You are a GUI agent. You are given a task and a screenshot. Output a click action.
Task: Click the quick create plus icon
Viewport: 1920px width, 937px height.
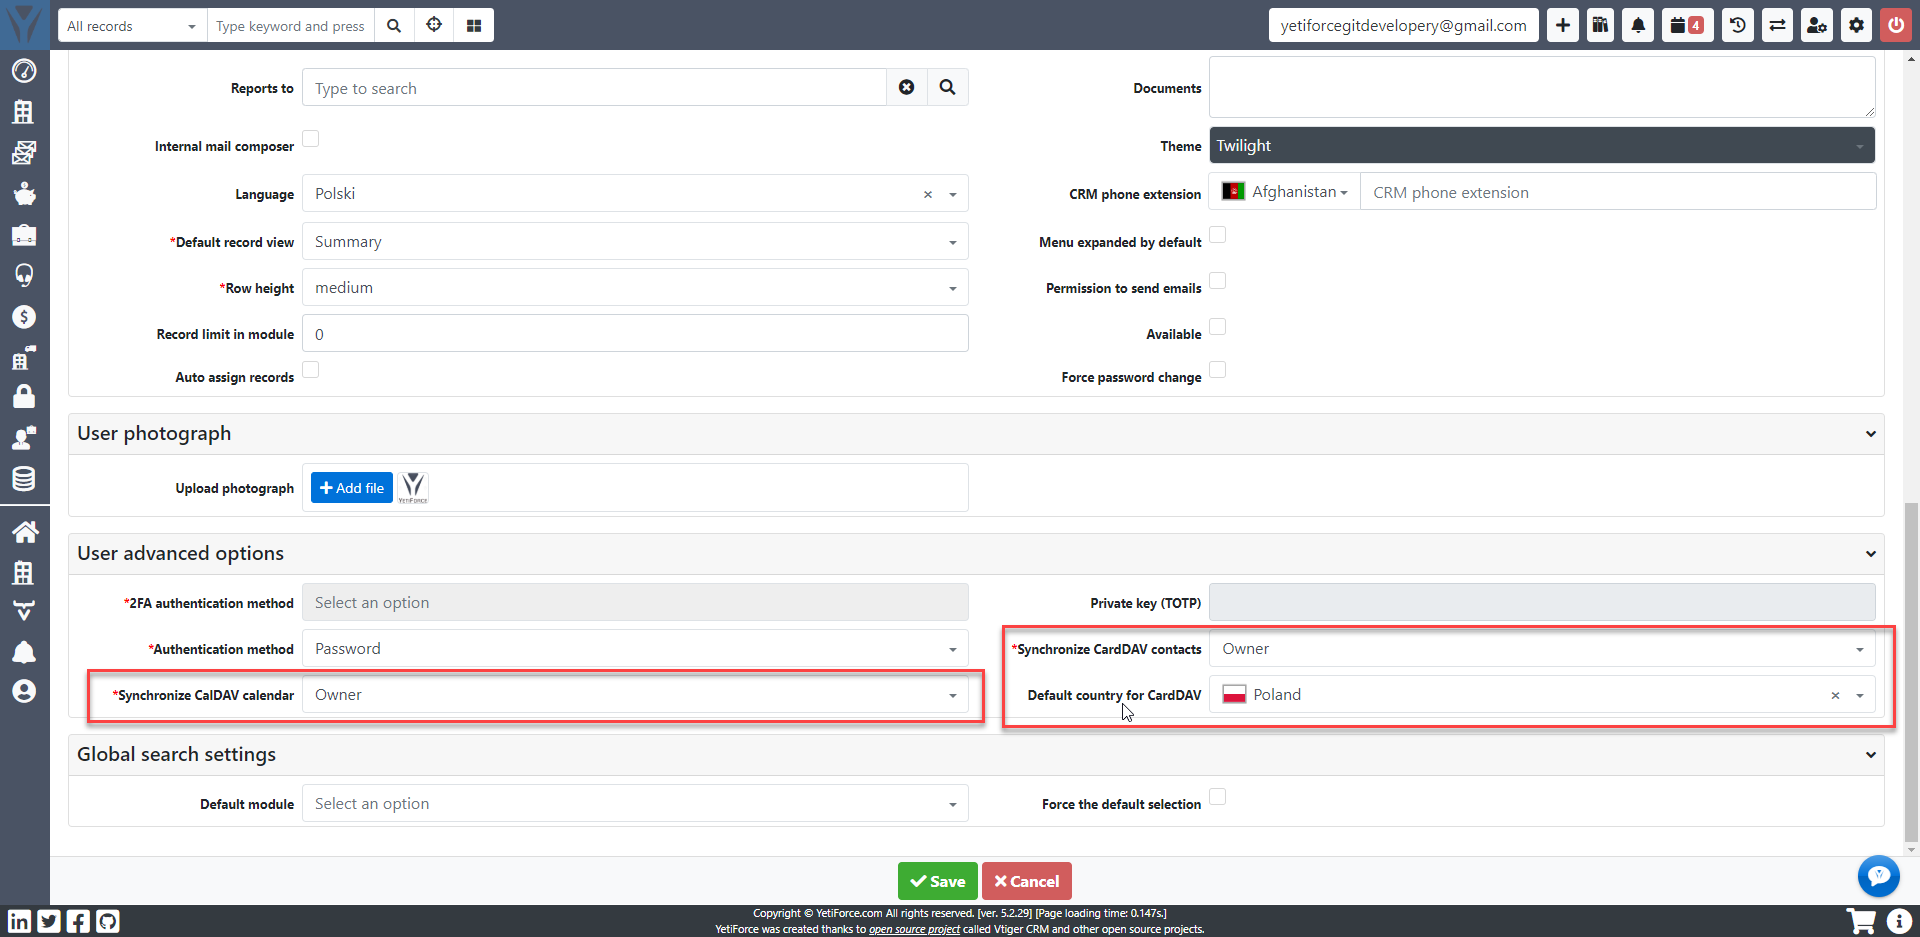[x=1563, y=25]
